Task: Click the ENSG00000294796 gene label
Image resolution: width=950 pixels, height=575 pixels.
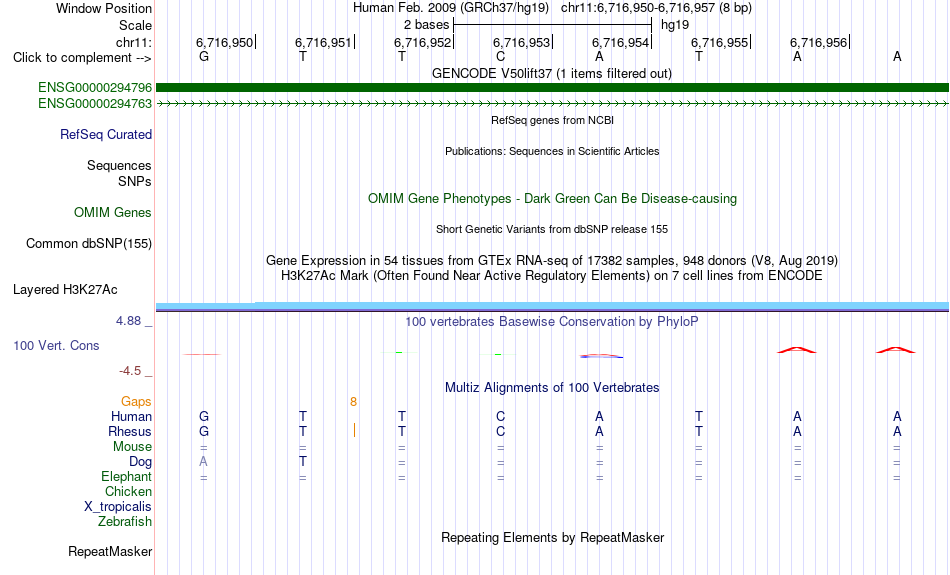Action: pos(95,88)
